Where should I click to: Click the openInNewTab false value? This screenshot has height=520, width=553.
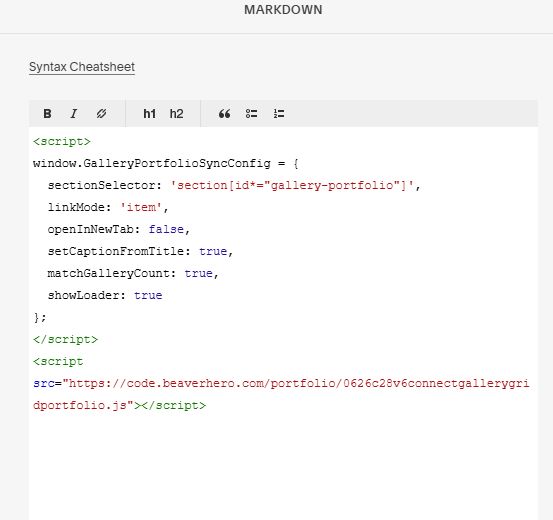coord(166,229)
